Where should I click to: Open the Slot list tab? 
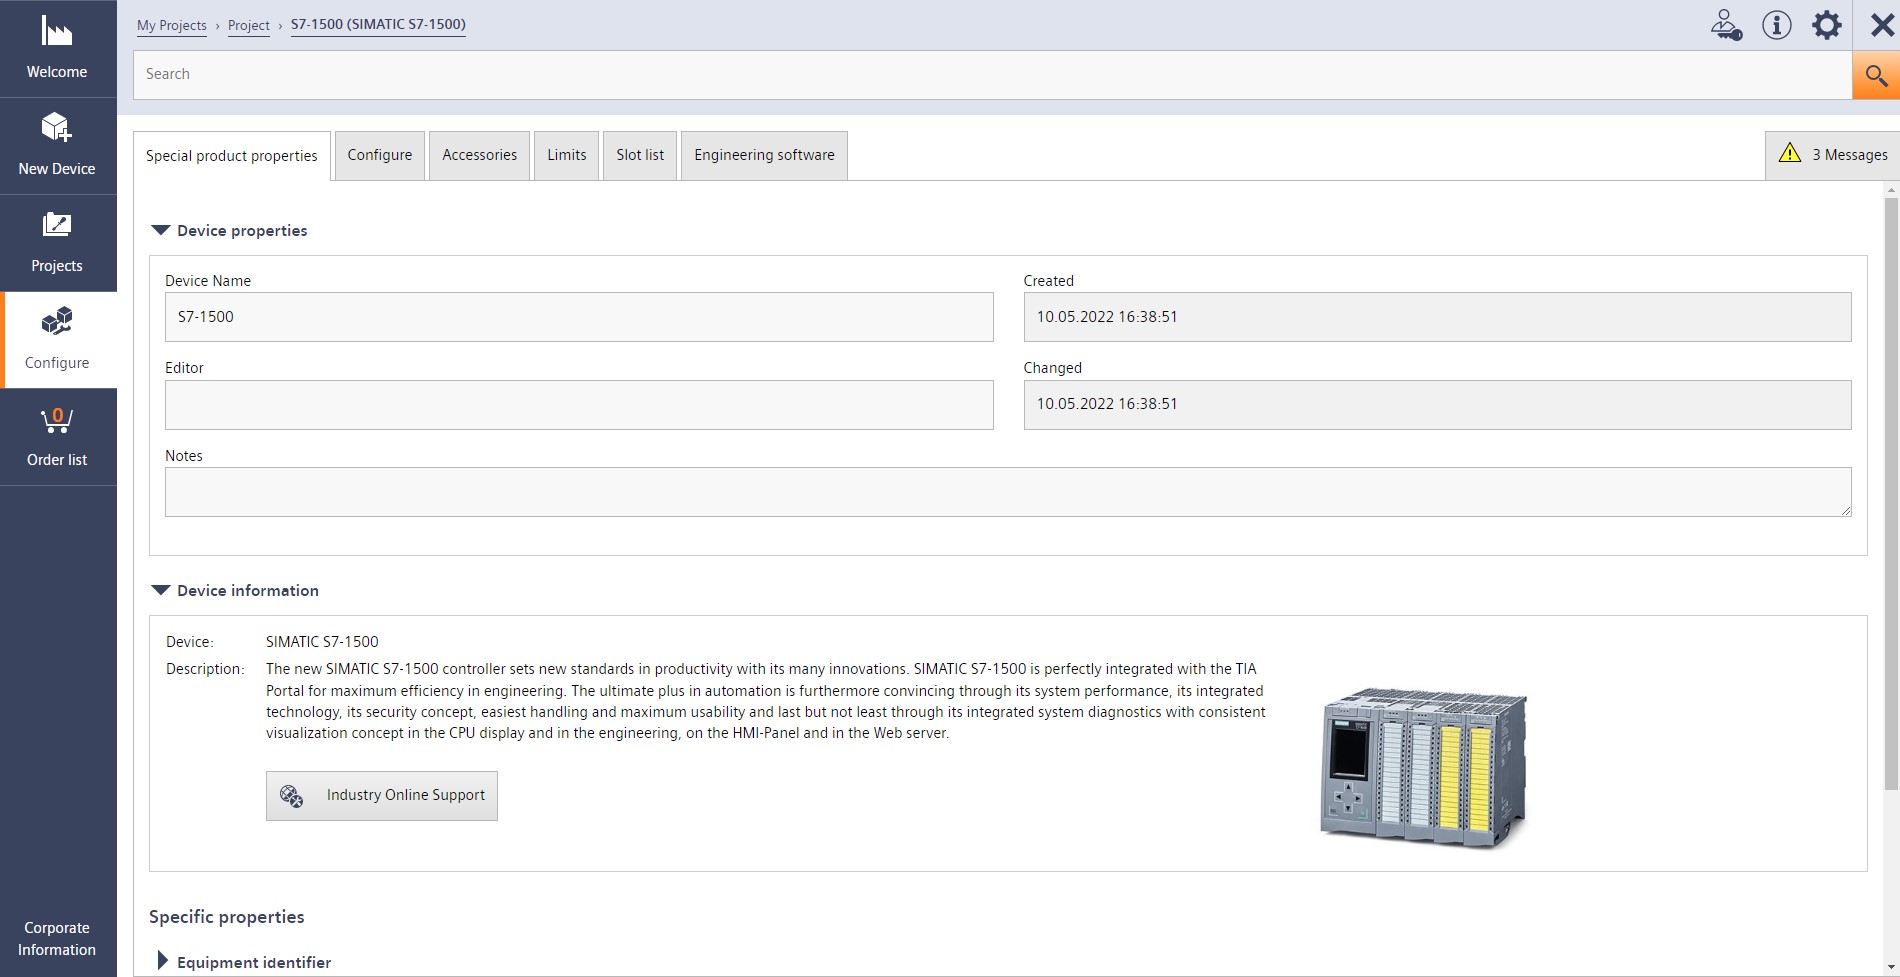coord(639,155)
